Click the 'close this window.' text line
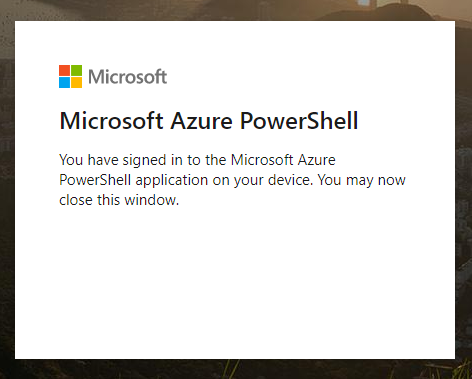Screen dimensions: 472x379 click(119, 200)
